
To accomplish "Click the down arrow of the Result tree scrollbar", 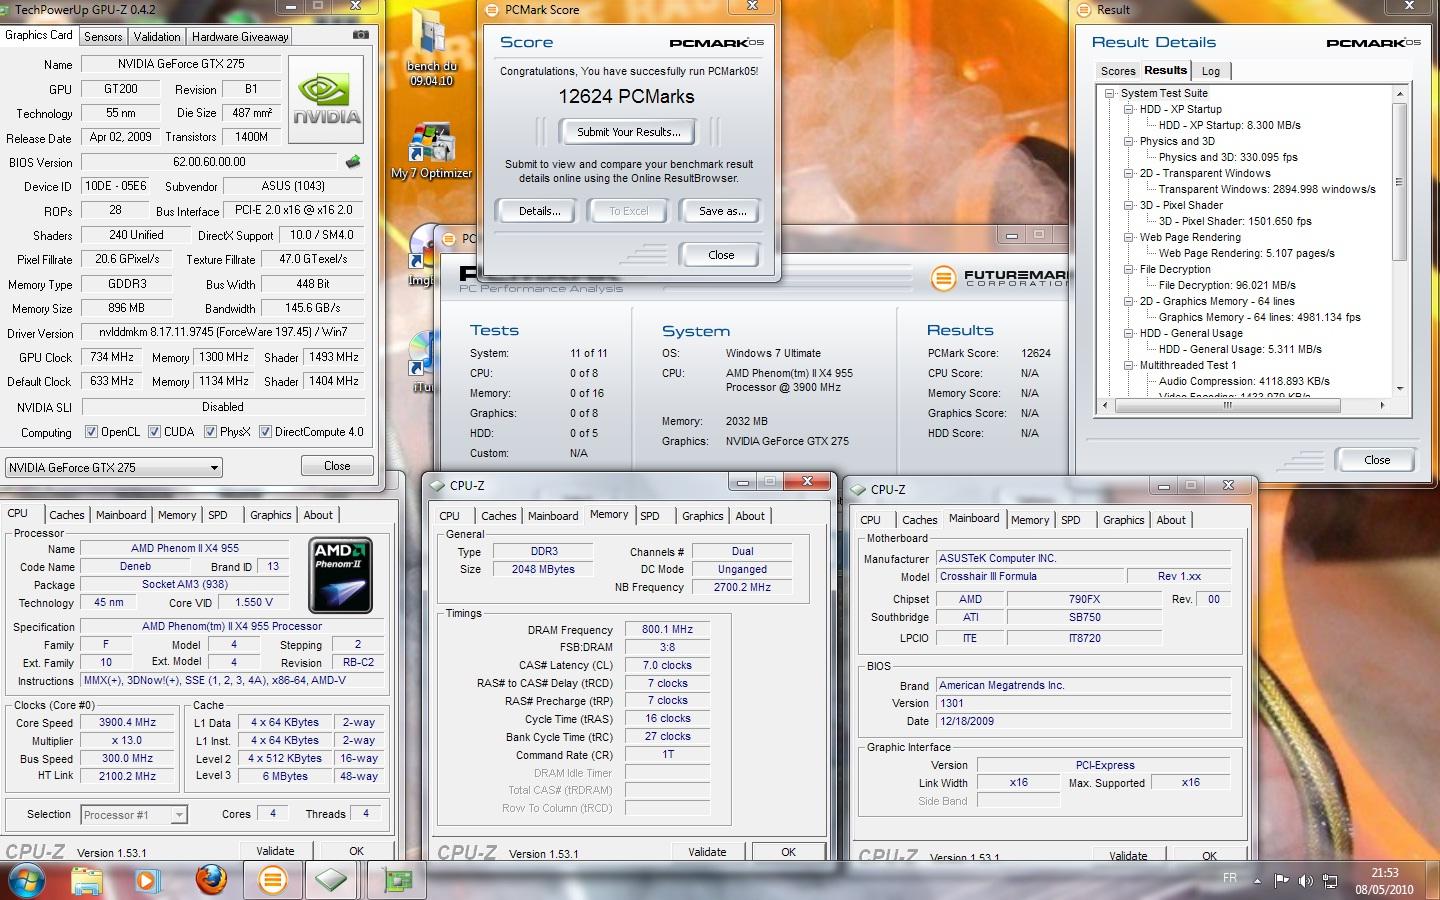I will coord(1399,389).
